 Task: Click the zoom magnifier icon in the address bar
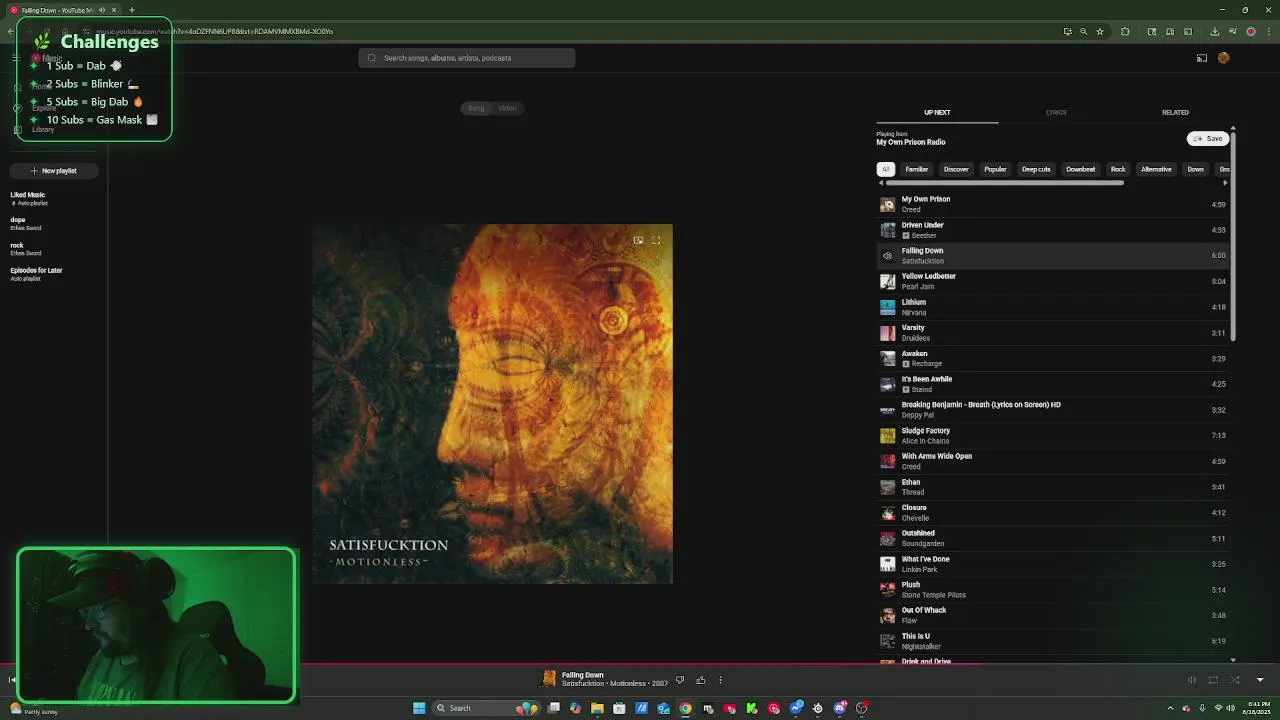[1083, 31]
